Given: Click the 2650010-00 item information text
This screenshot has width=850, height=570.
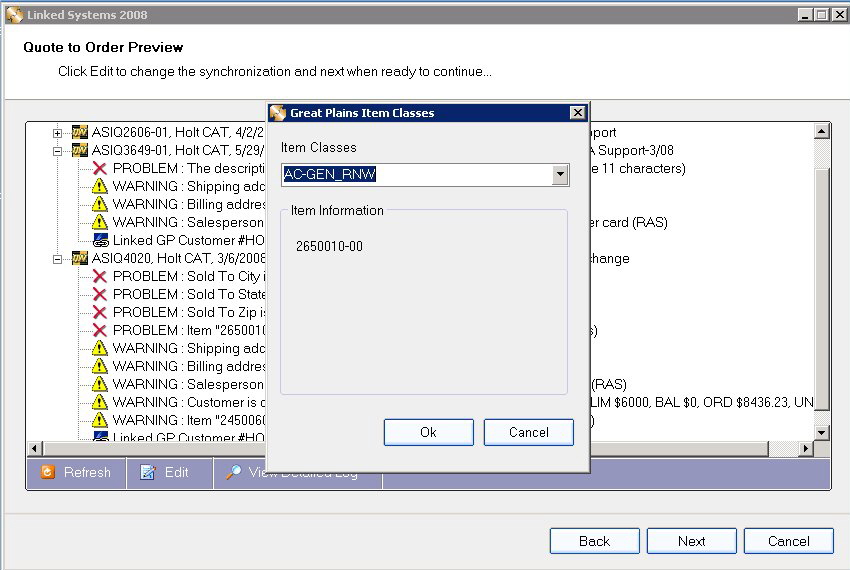Looking at the screenshot, I should tap(329, 246).
